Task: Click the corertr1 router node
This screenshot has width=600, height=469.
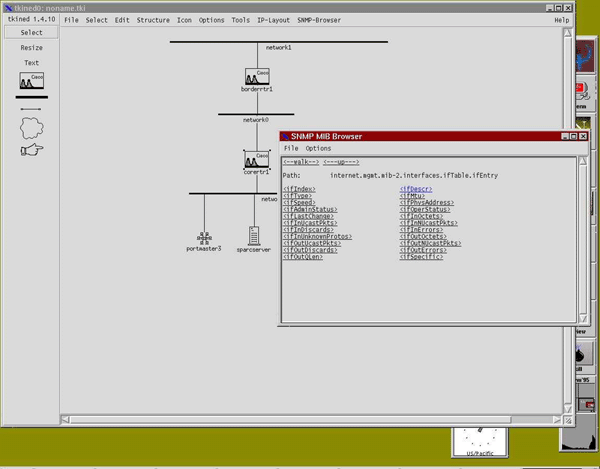Action: [x=257, y=160]
